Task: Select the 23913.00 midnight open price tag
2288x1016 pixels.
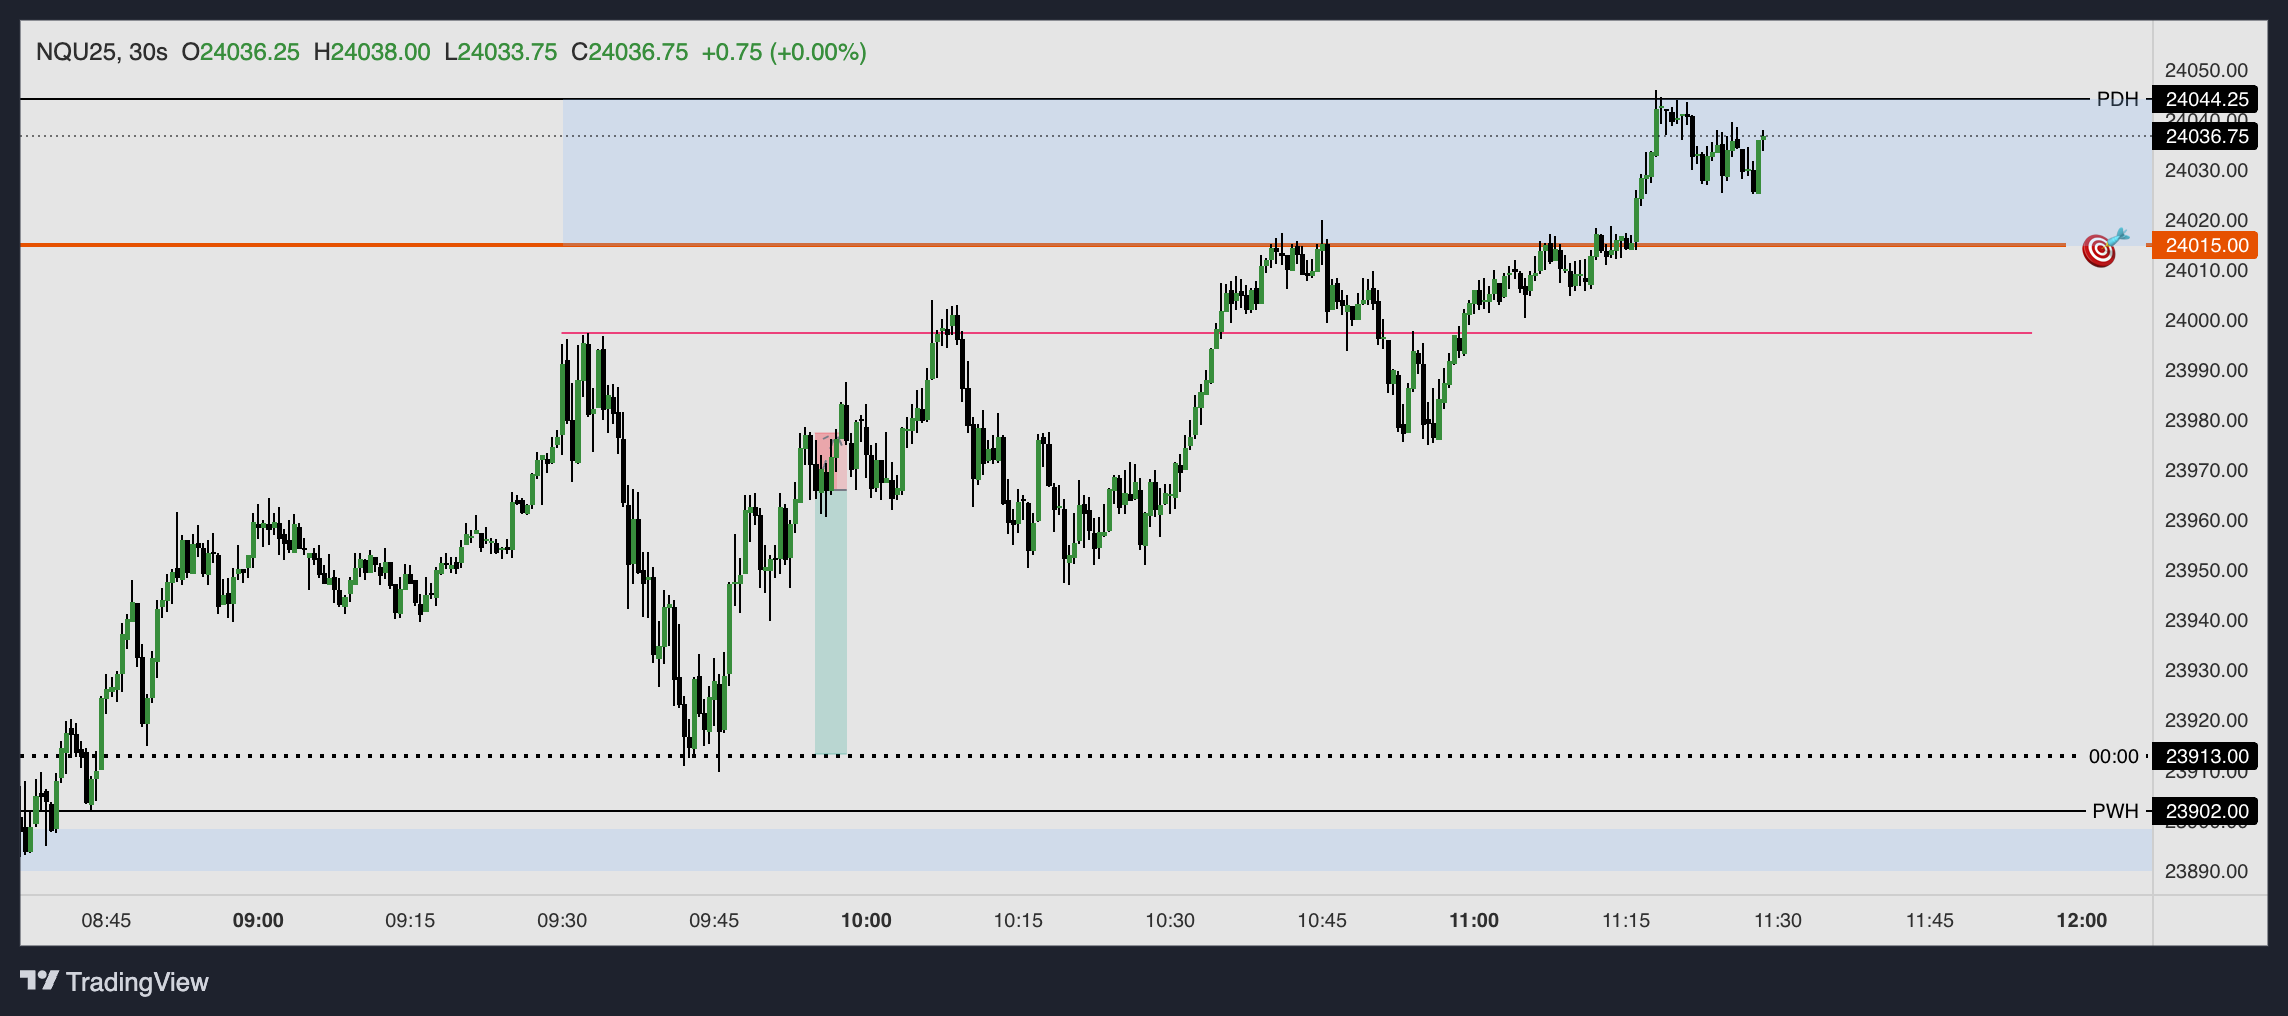Action: (x=2206, y=756)
